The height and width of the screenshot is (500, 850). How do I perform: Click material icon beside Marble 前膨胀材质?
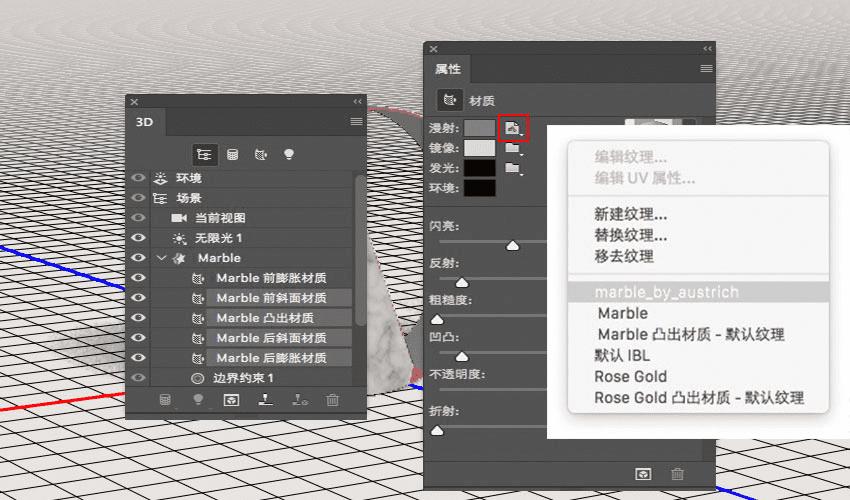[x=198, y=278]
